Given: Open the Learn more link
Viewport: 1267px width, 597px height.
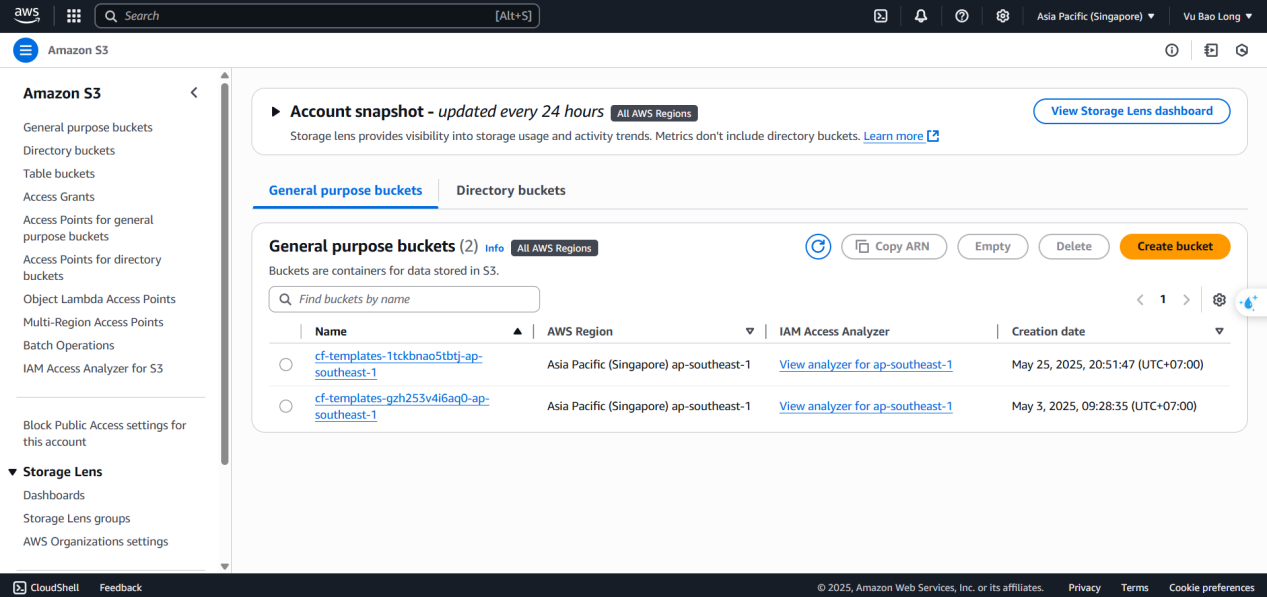Looking at the screenshot, I should point(893,136).
